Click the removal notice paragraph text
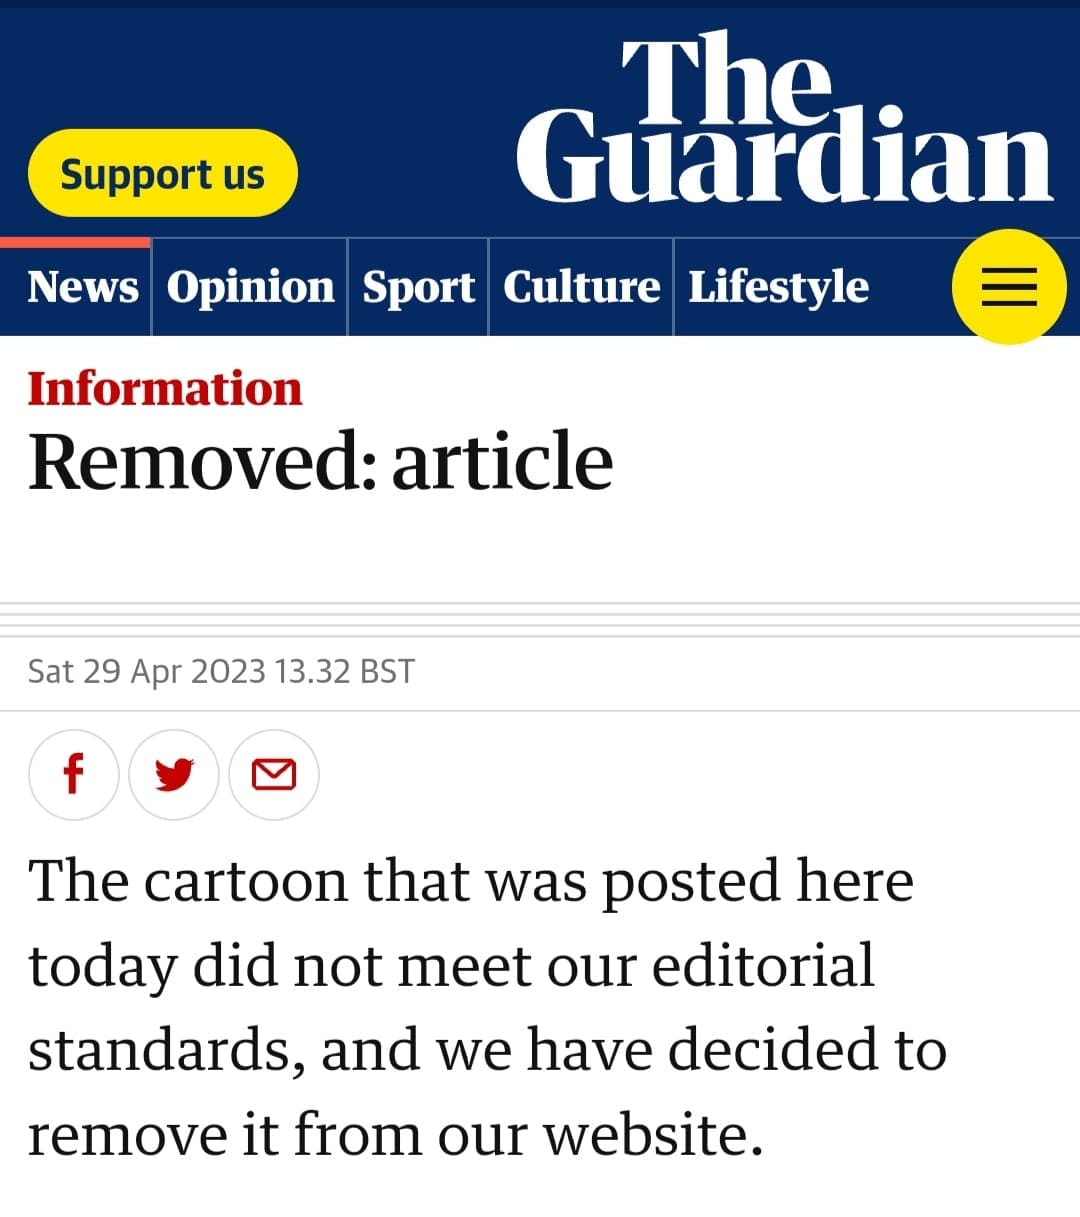The width and height of the screenshot is (1080, 1217). (487, 1008)
